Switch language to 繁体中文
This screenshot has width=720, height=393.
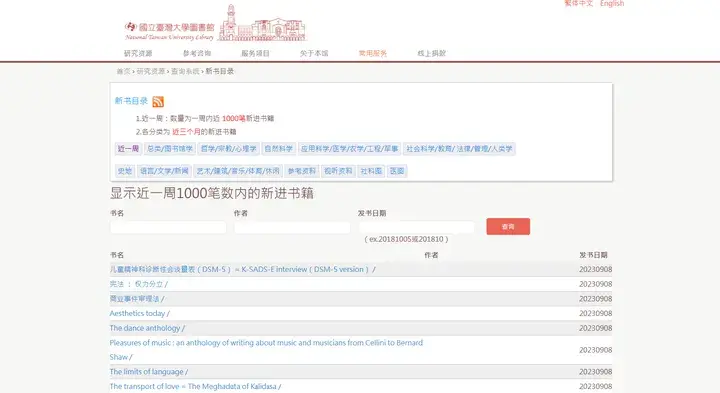point(579,3)
